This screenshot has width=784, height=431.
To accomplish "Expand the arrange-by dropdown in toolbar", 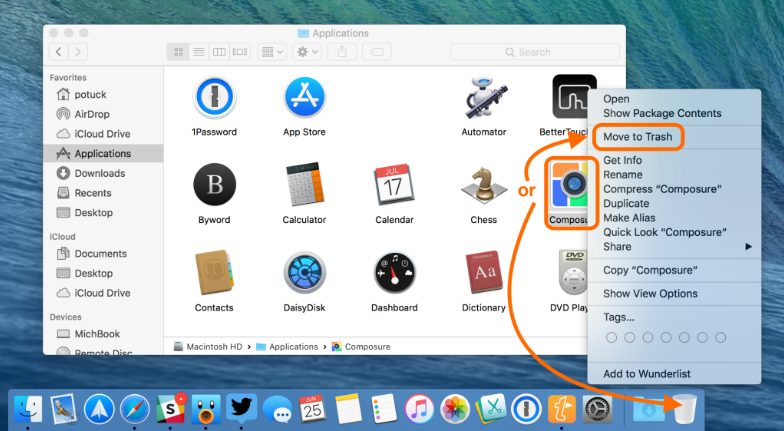I will tap(272, 51).
